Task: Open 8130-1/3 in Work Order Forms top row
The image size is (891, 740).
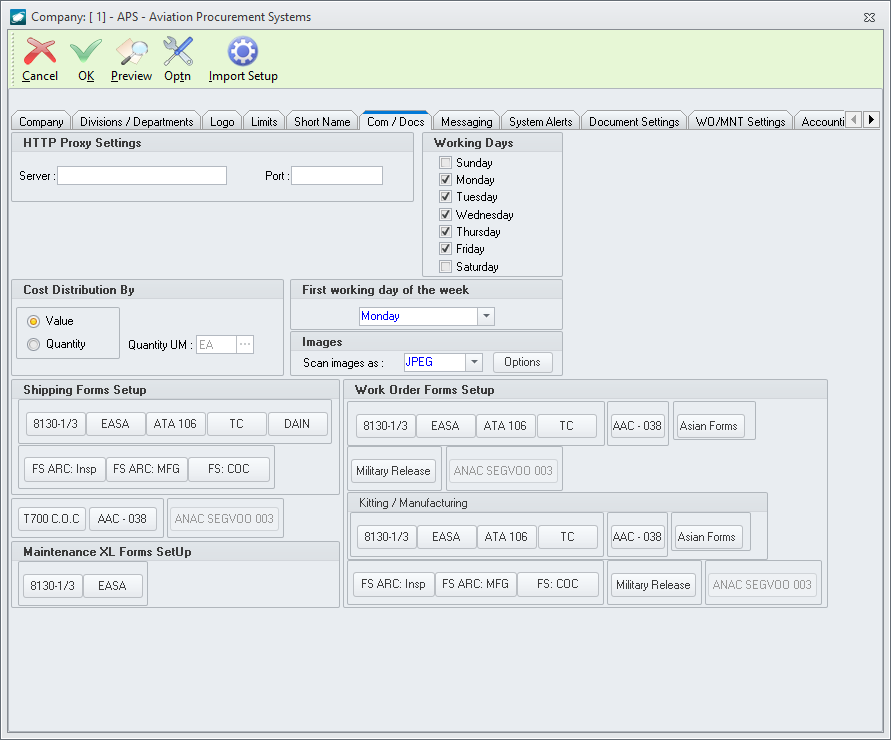Action: point(385,426)
